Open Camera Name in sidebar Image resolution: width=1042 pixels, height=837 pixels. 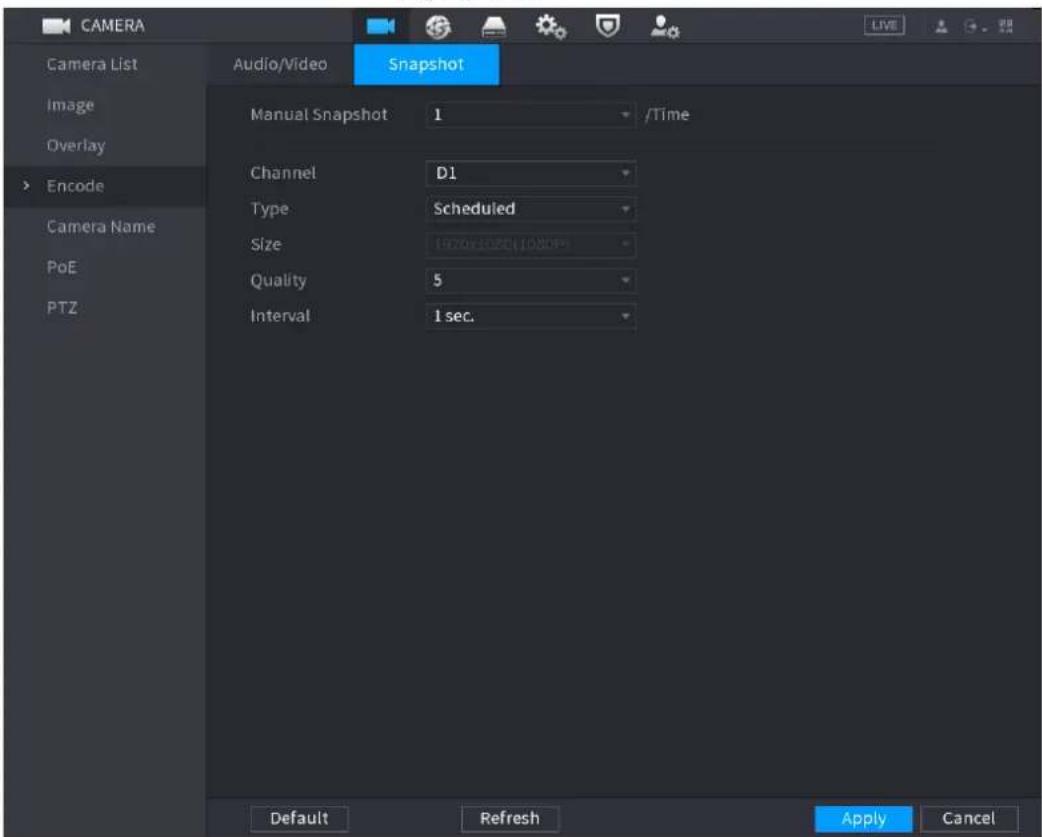[x=100, y=227]
